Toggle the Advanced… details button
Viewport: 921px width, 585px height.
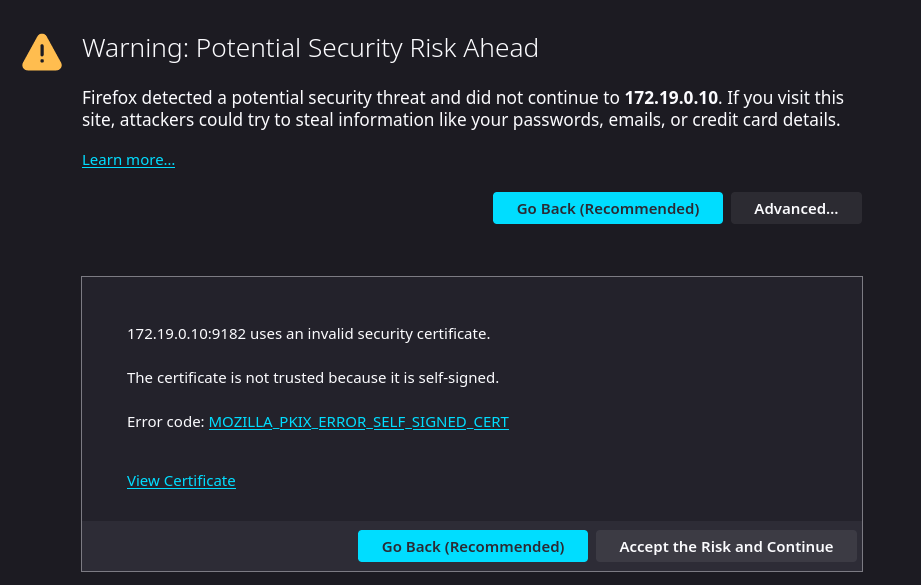pyautogui.click(x=796, y=209)
